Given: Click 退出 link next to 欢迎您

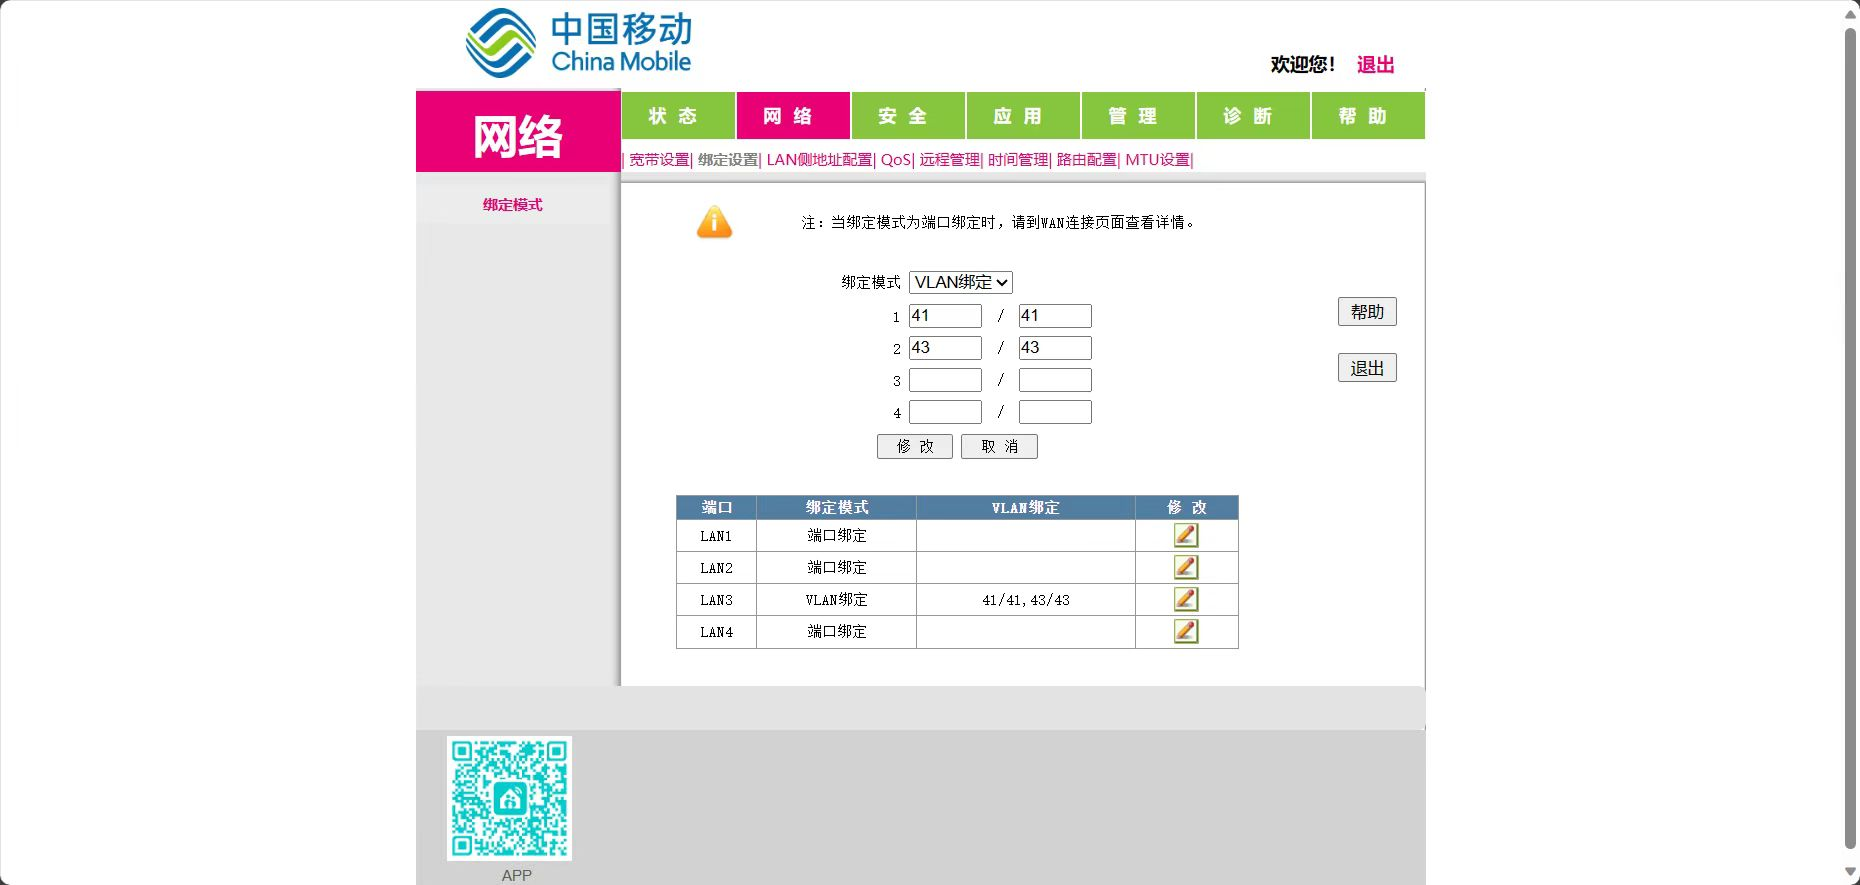Looking at the screenshot, I should [x=1375, y=65].
